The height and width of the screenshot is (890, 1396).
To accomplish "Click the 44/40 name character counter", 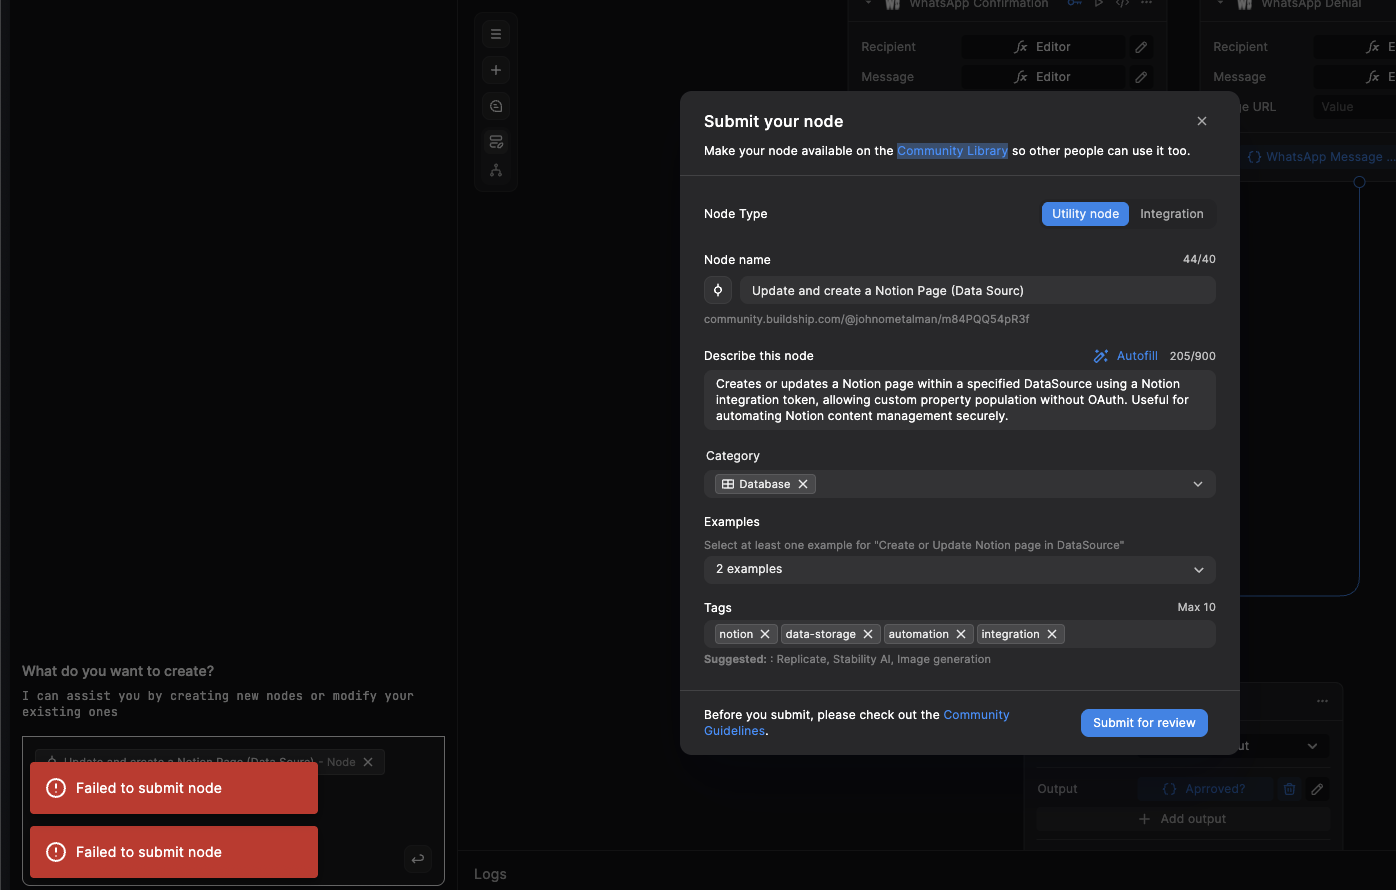I will tap(1199, 259).
